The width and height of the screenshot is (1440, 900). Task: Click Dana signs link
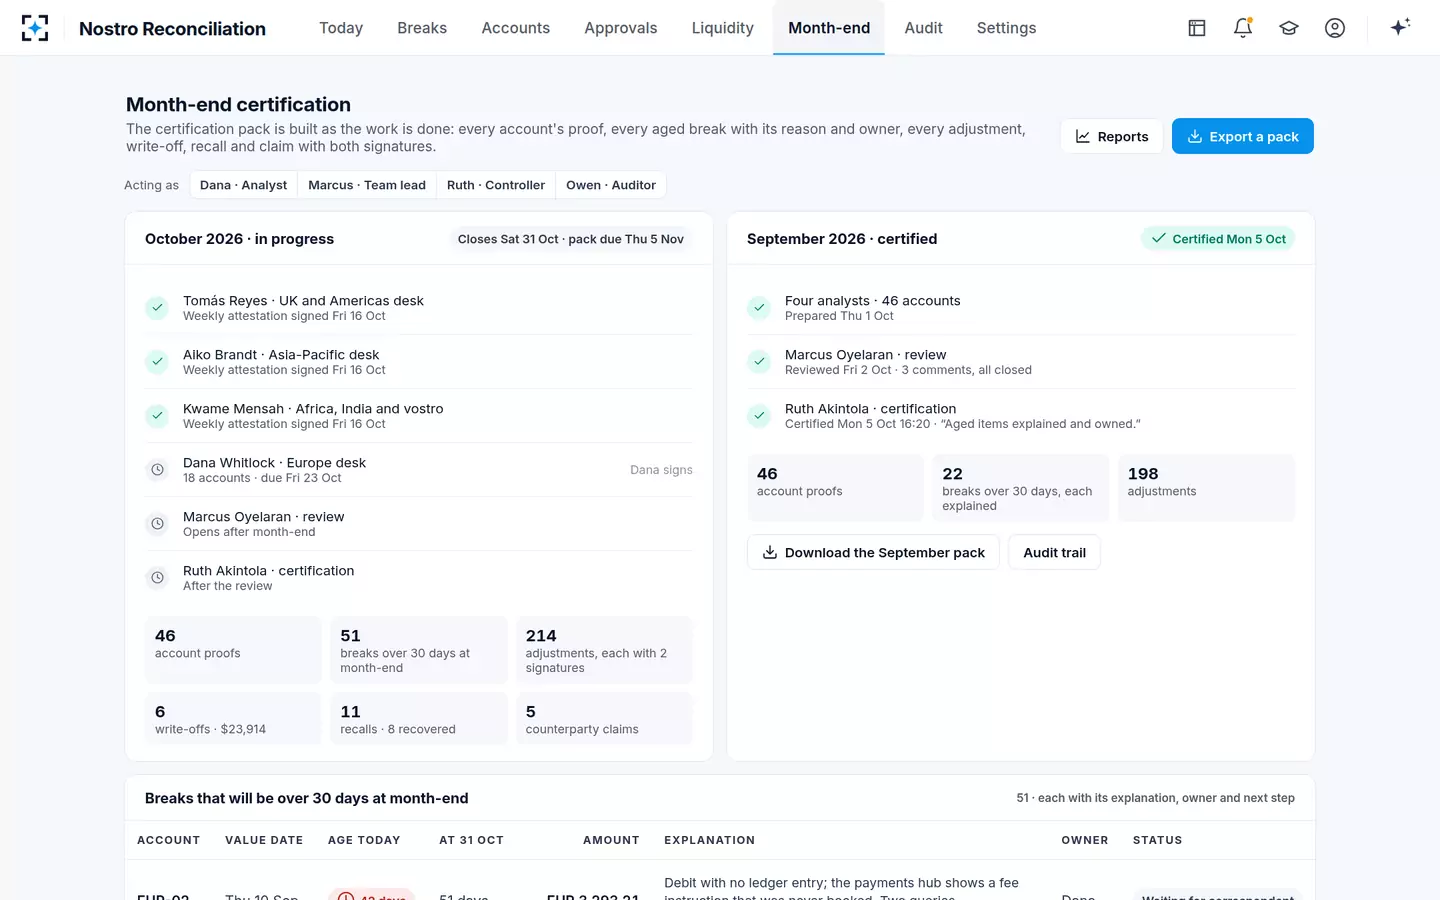[x=661, y=470]
